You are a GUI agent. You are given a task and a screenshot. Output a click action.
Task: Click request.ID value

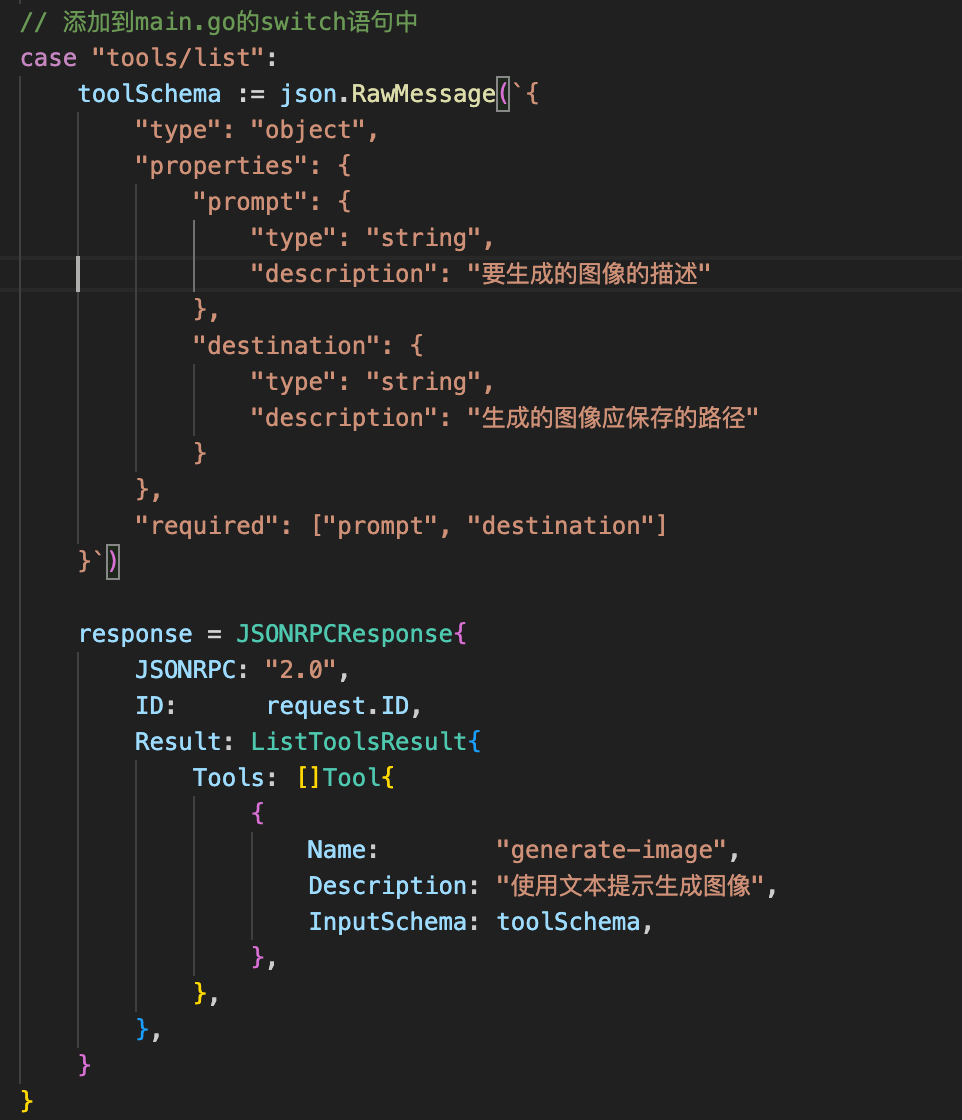pos(337,706)
